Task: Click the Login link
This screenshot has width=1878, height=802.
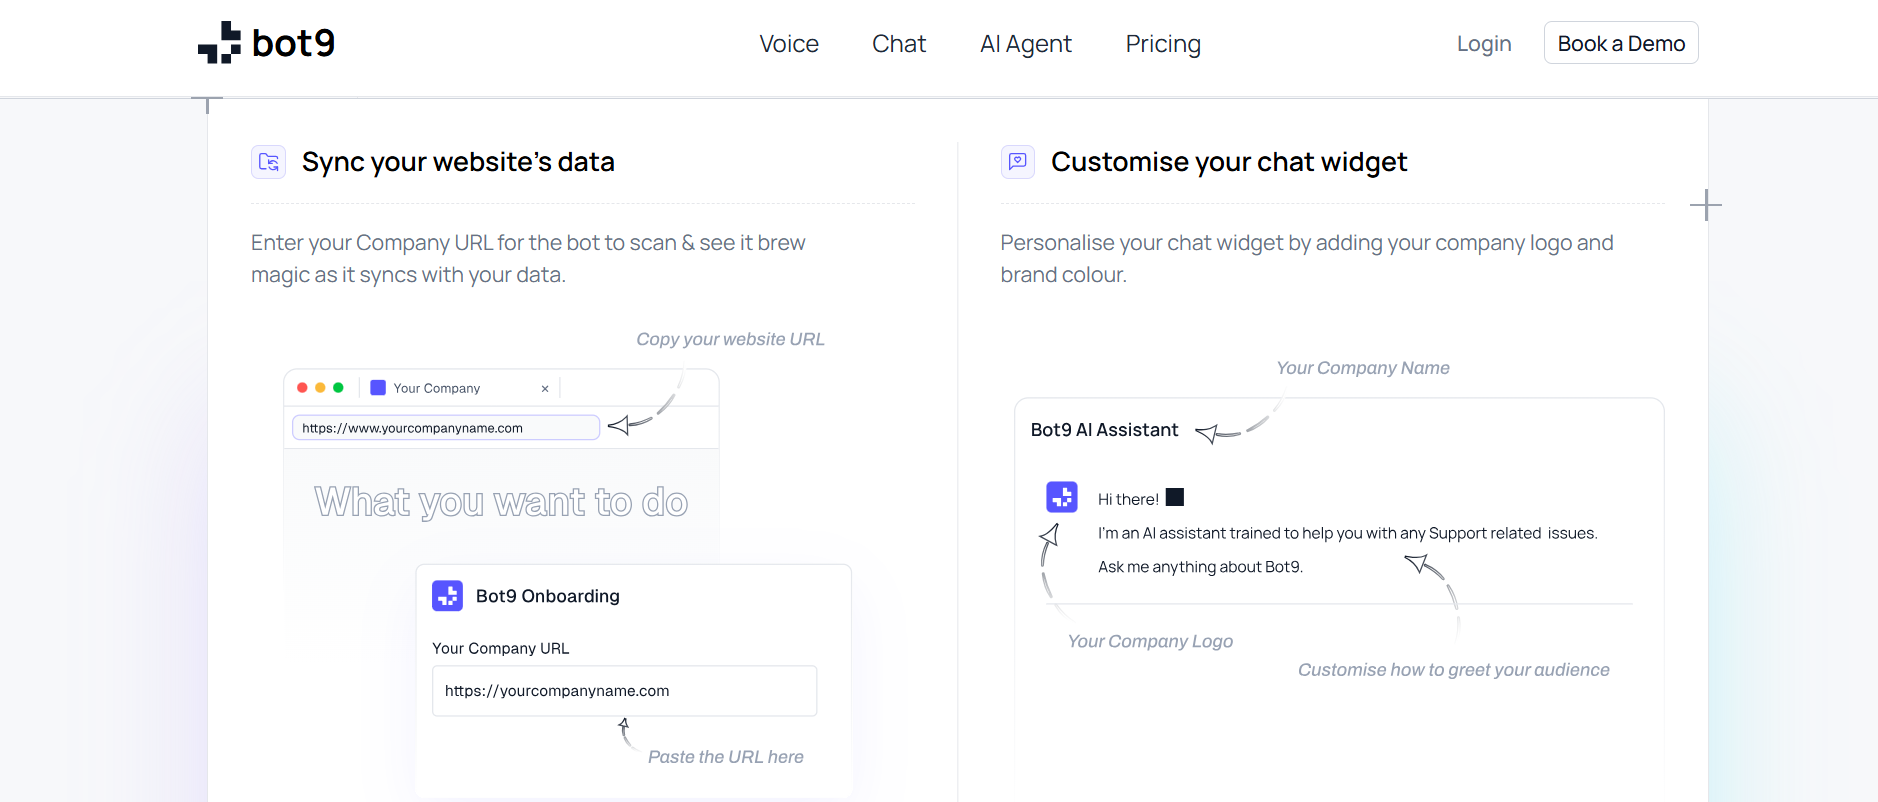Action: pos(1484,44)
